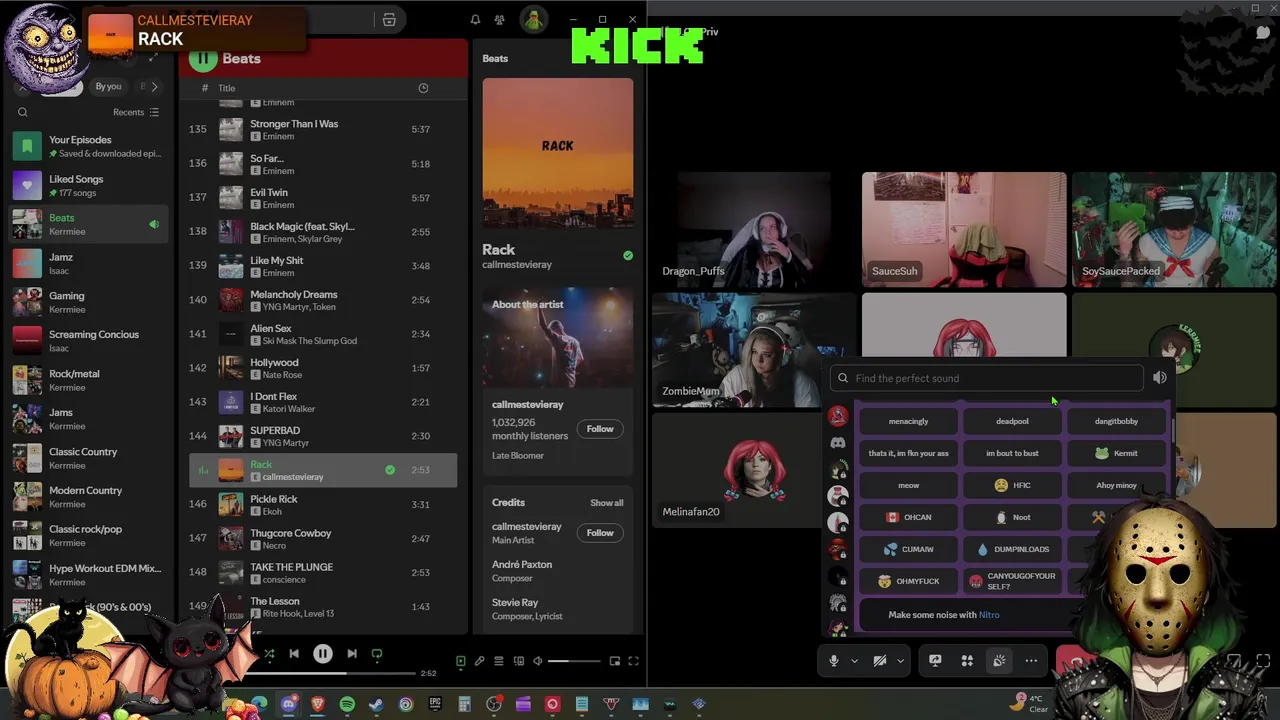
Task: Select Melancholy Dreams track row
Action: (322, 300)
